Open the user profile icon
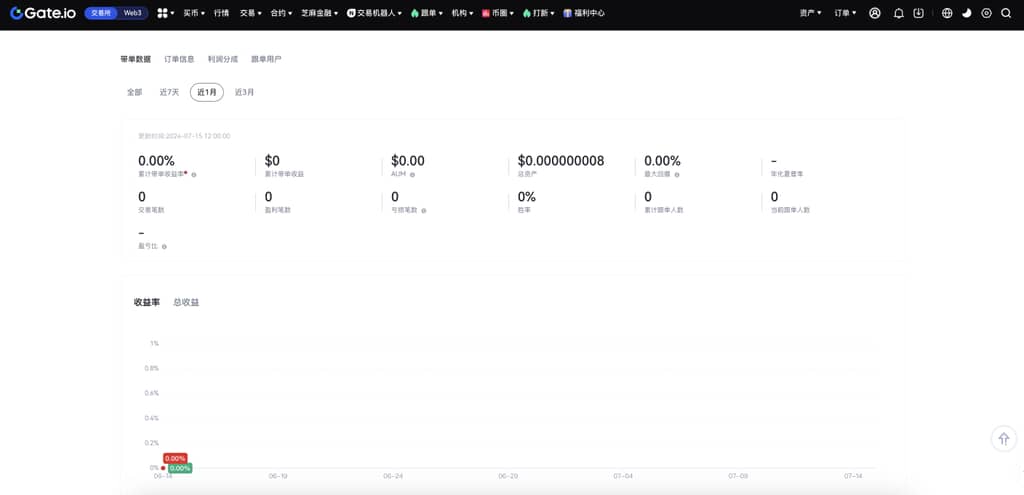This screenshot has height=495, width=1024. pos(875,13)
